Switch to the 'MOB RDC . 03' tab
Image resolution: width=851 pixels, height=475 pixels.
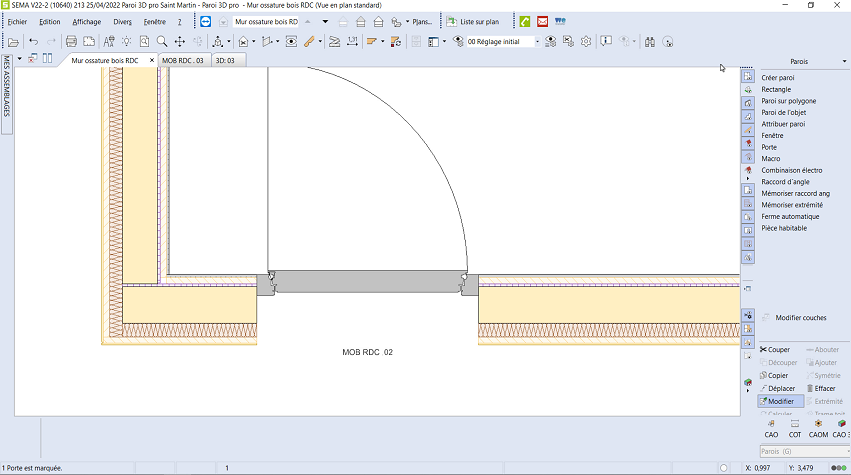(x=183, y=61)
